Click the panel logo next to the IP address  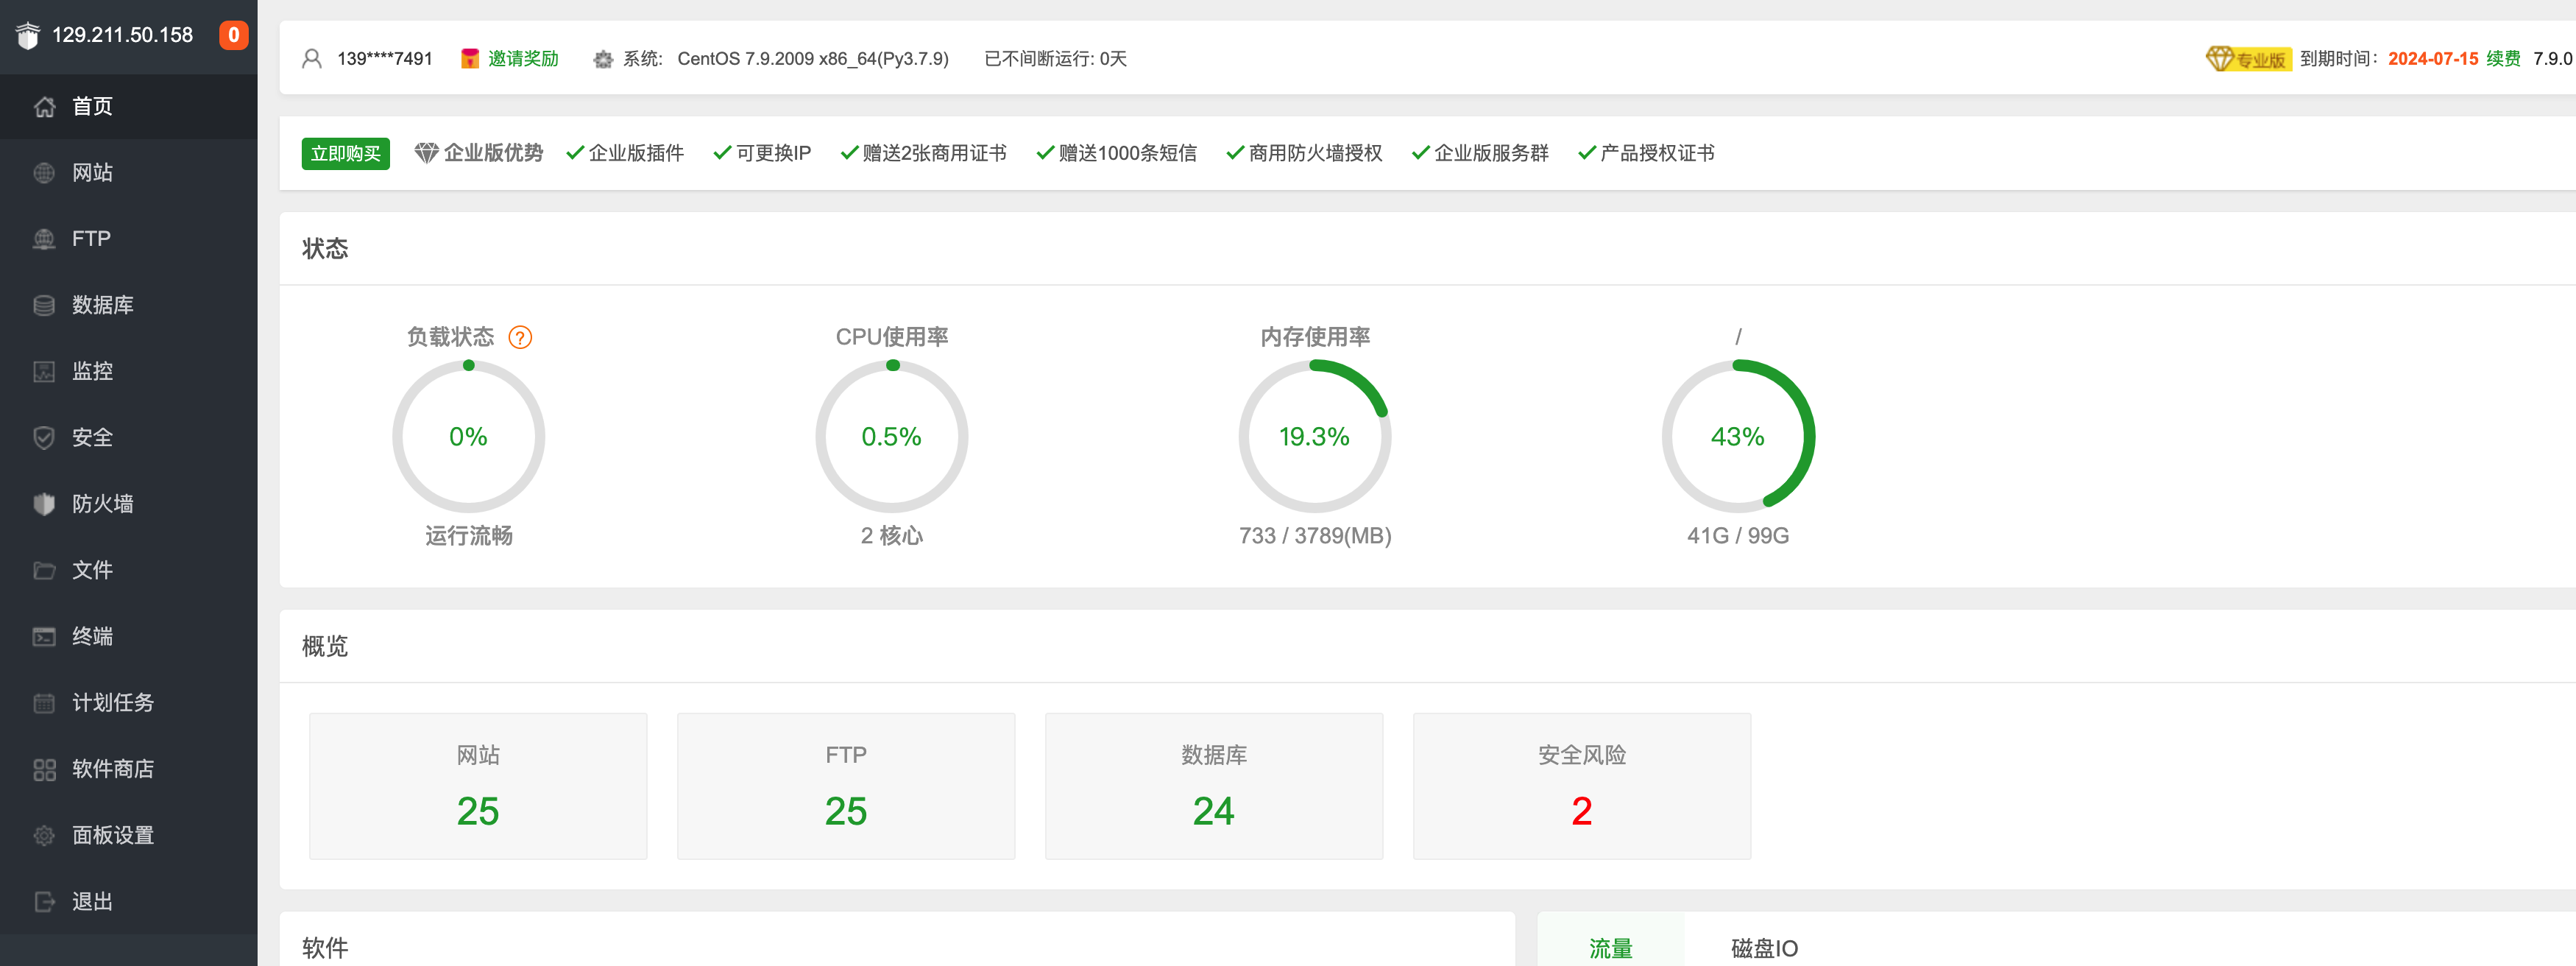[x=28, y=35]
